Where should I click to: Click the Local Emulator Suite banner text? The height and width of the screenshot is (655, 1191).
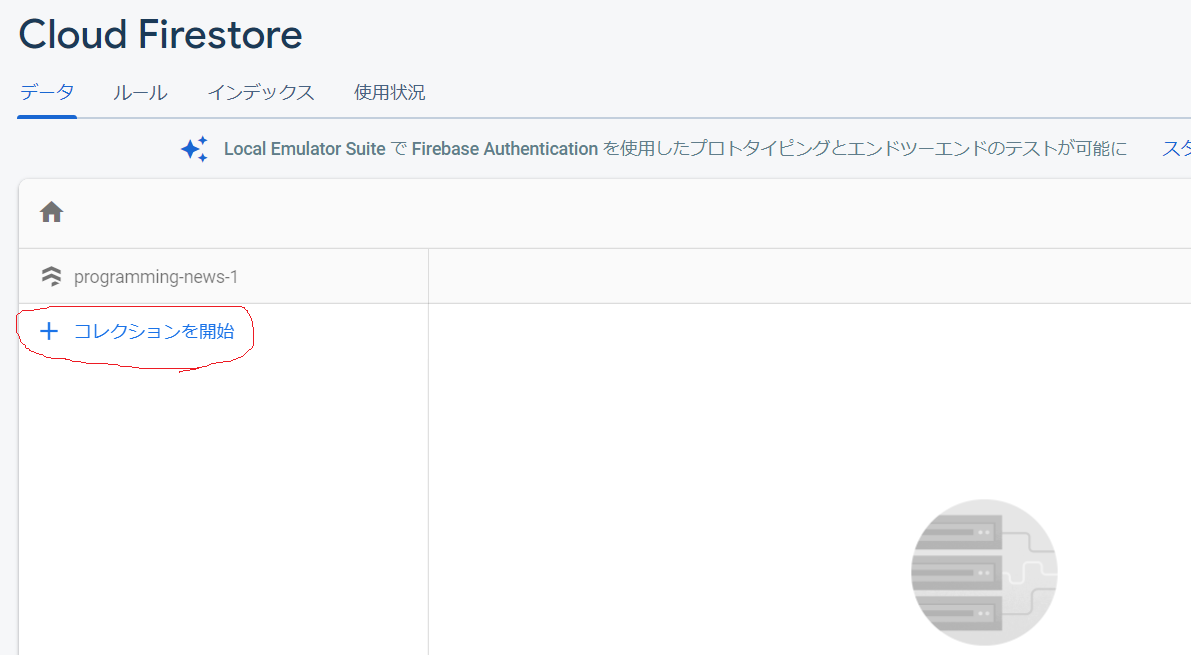coord(675,149)
